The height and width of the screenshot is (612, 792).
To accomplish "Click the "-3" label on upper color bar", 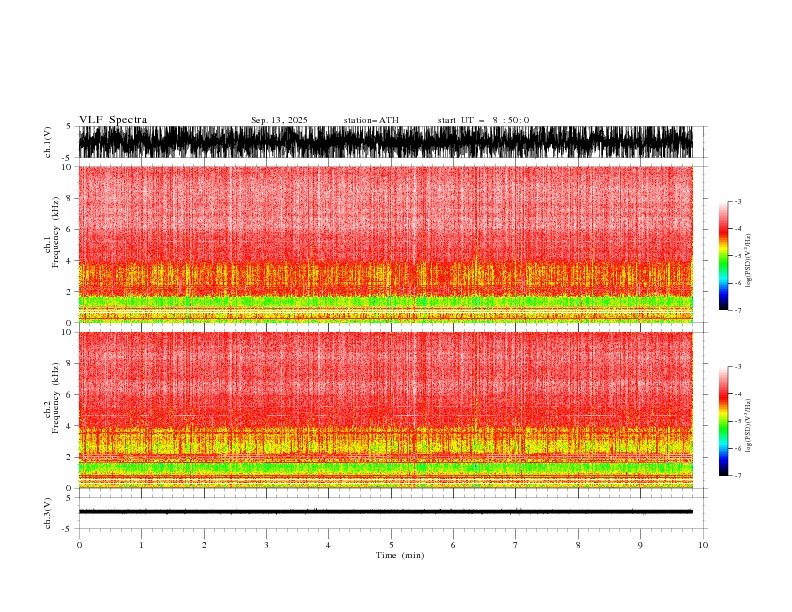I will pyautogui.click(x=738, y=201).
